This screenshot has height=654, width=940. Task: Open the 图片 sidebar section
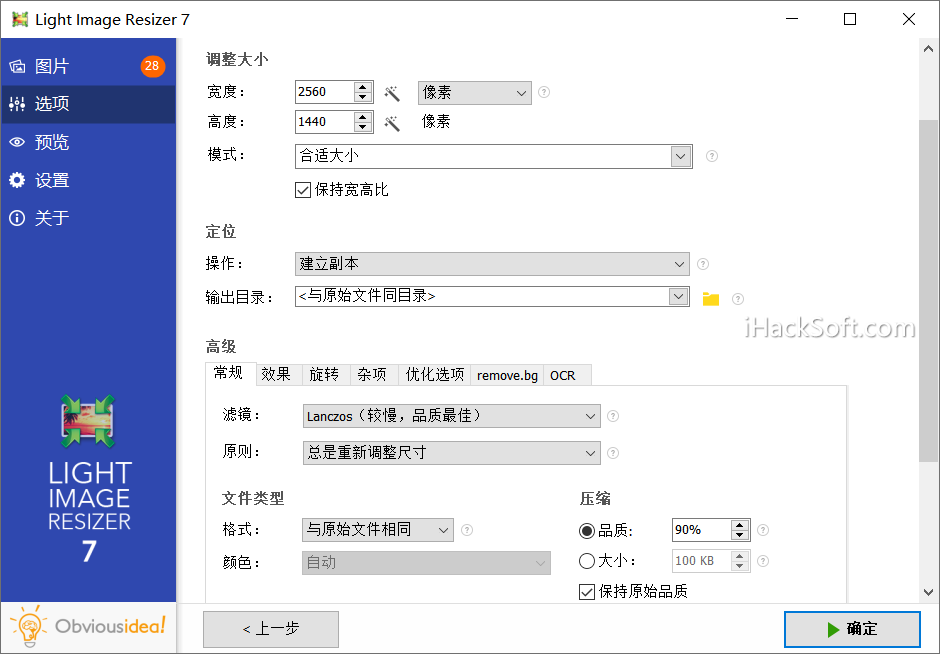(88, 66)
